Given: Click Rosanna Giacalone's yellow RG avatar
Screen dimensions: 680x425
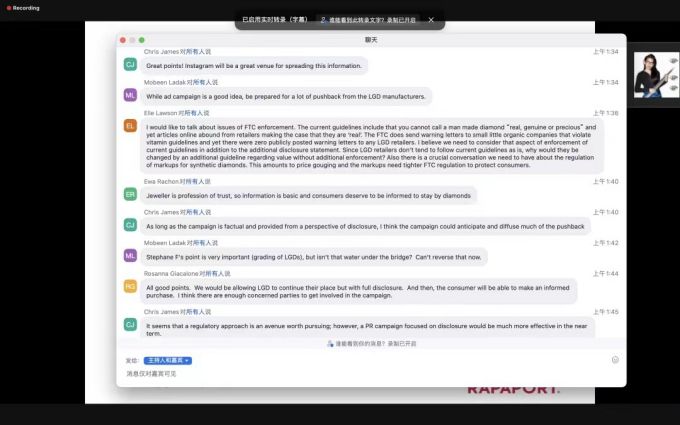Looking at the screenshot, I should point(130,286).
